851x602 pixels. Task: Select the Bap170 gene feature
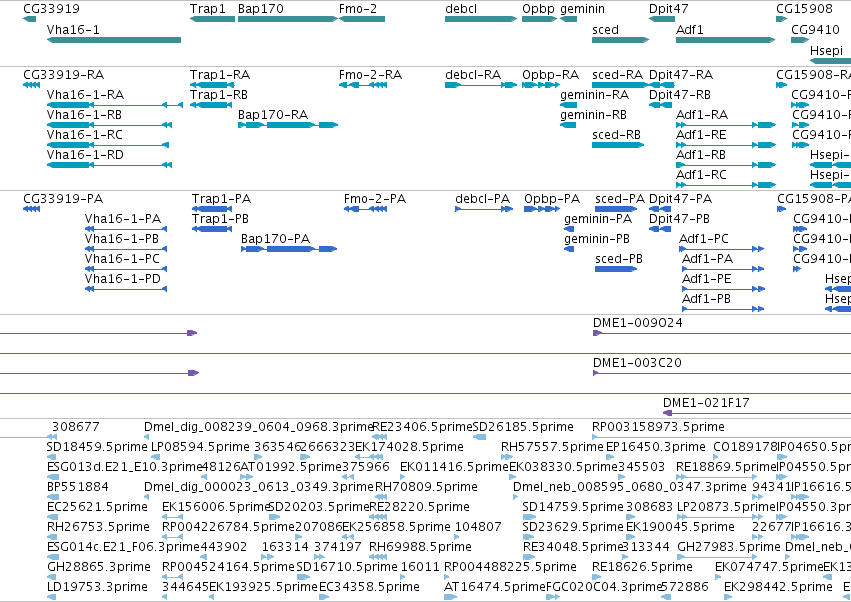click(288, 19)
